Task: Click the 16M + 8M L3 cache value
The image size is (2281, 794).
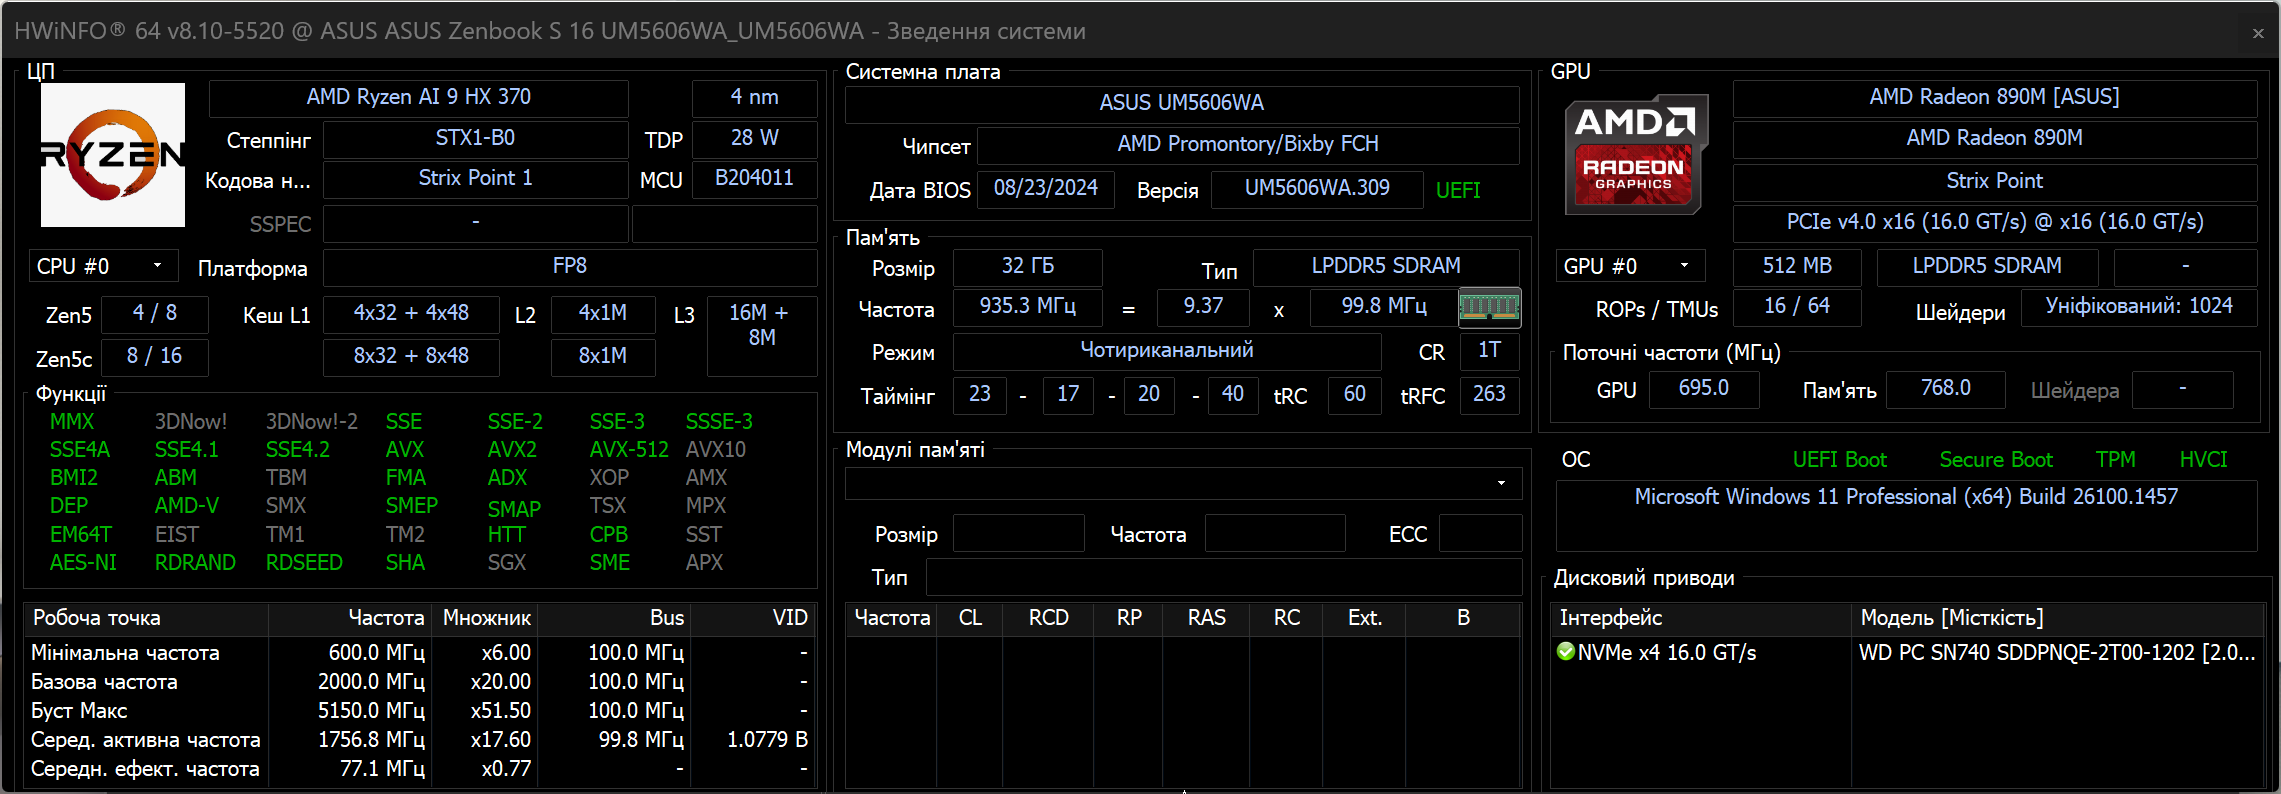Action: click(761, 335)
